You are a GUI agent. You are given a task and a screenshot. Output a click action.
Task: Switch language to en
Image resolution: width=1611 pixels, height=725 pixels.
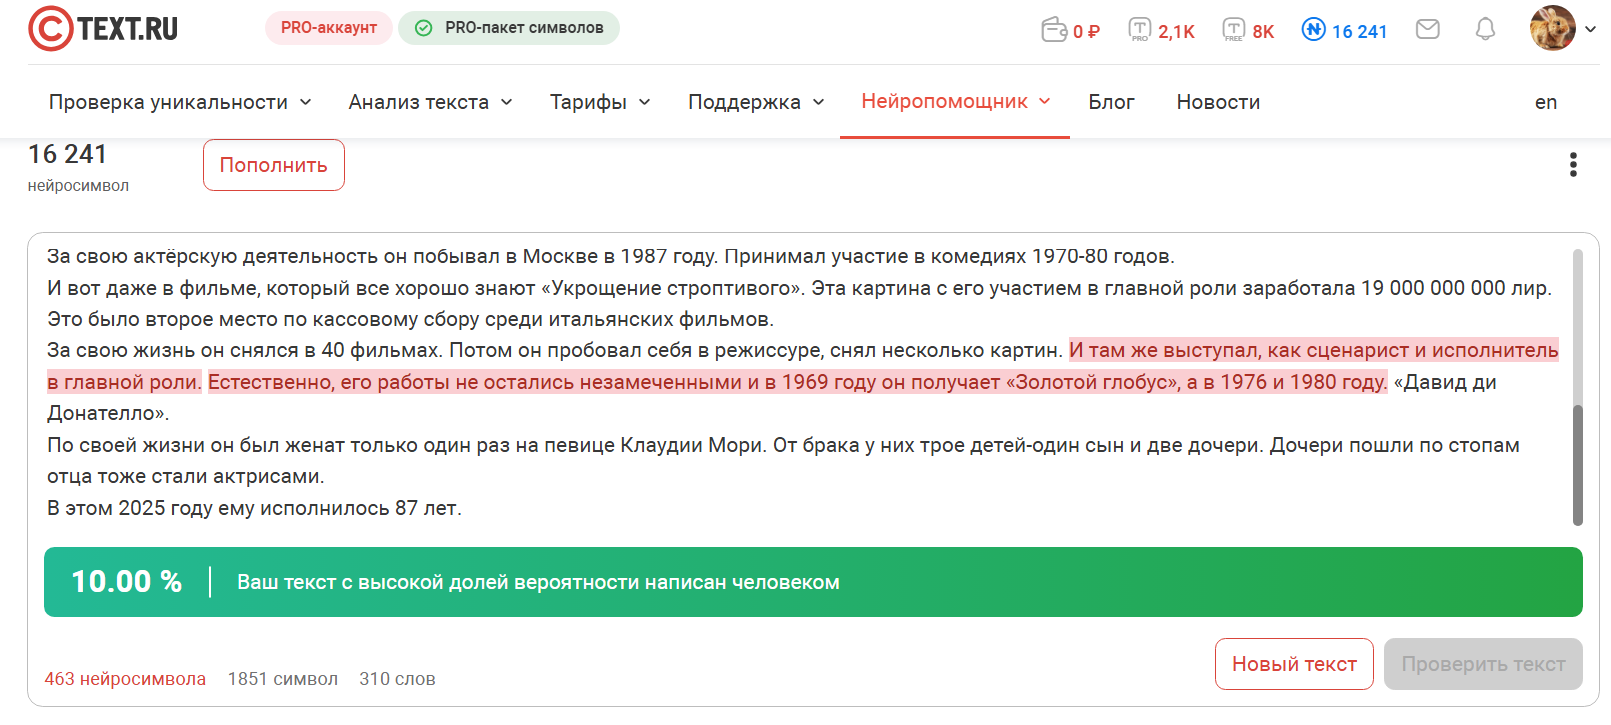1546,102
